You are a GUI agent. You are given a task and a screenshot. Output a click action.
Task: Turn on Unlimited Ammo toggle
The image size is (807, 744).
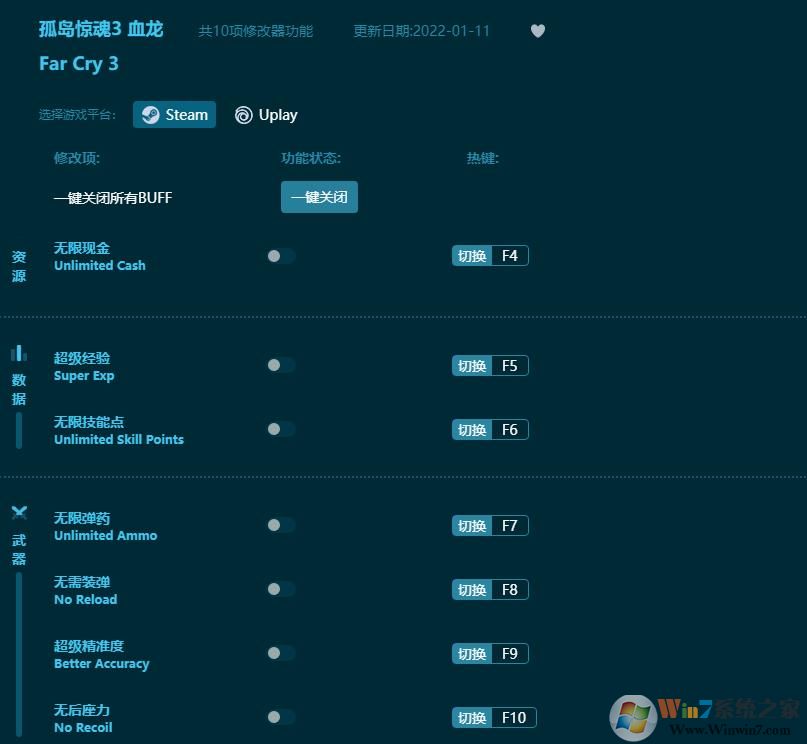(x=281, y=525)
